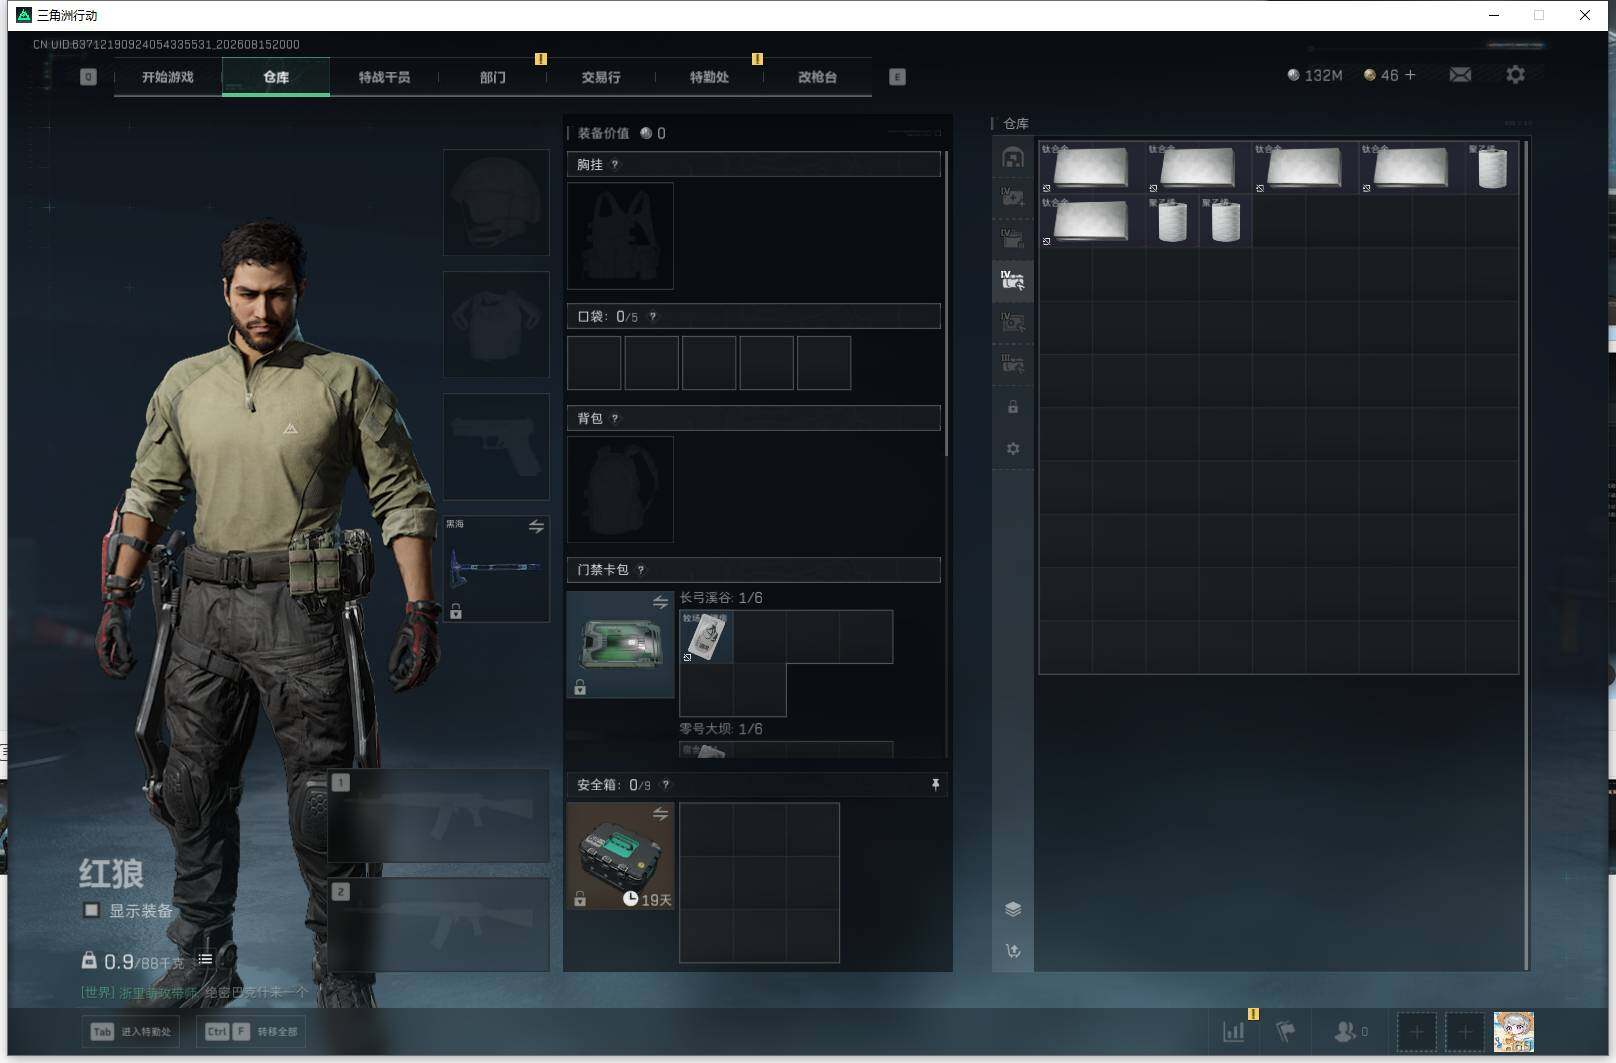Select the safe box with 19天 timer
The height and width of the screenshot is (1063, 1616).
(x=620, y=856)
